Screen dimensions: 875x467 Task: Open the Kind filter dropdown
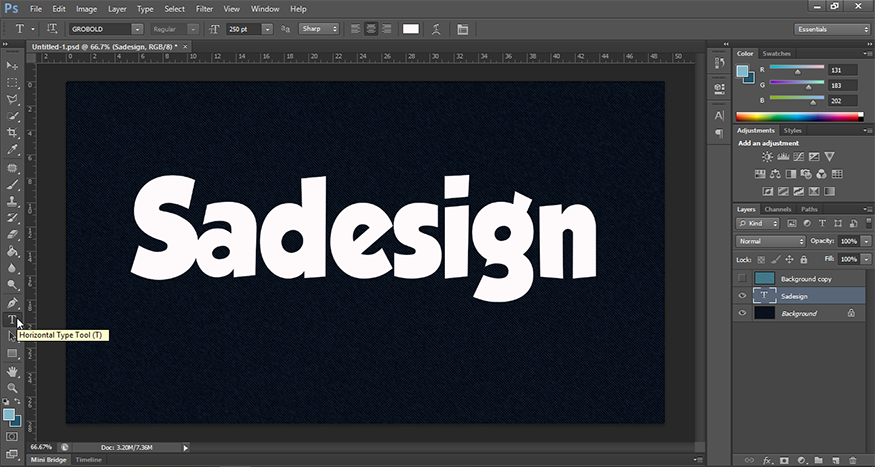pos(757,223)
